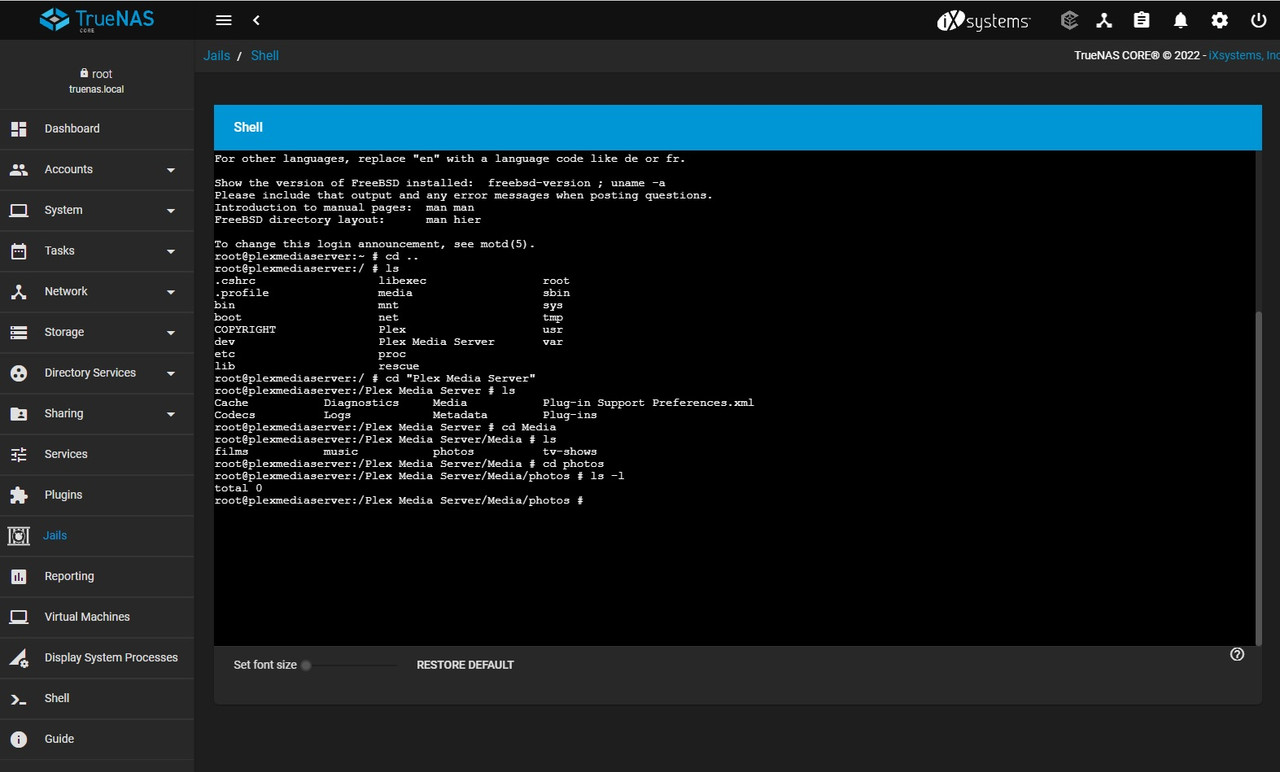The image size is (1280, 772).
Task: Click the Jails breadcrumb link
Action: 217,56
